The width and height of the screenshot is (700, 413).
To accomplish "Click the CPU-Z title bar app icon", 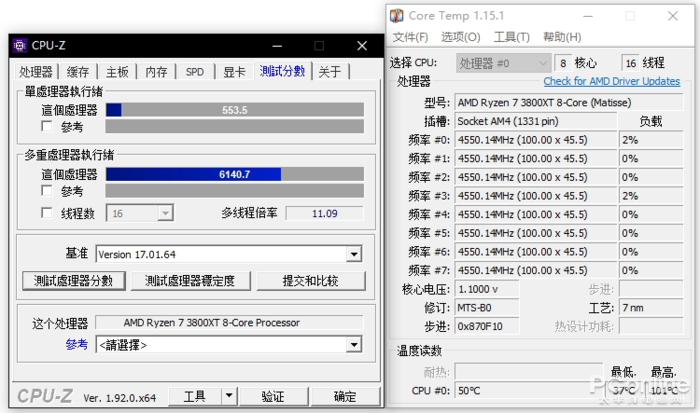I will (20, 46).
